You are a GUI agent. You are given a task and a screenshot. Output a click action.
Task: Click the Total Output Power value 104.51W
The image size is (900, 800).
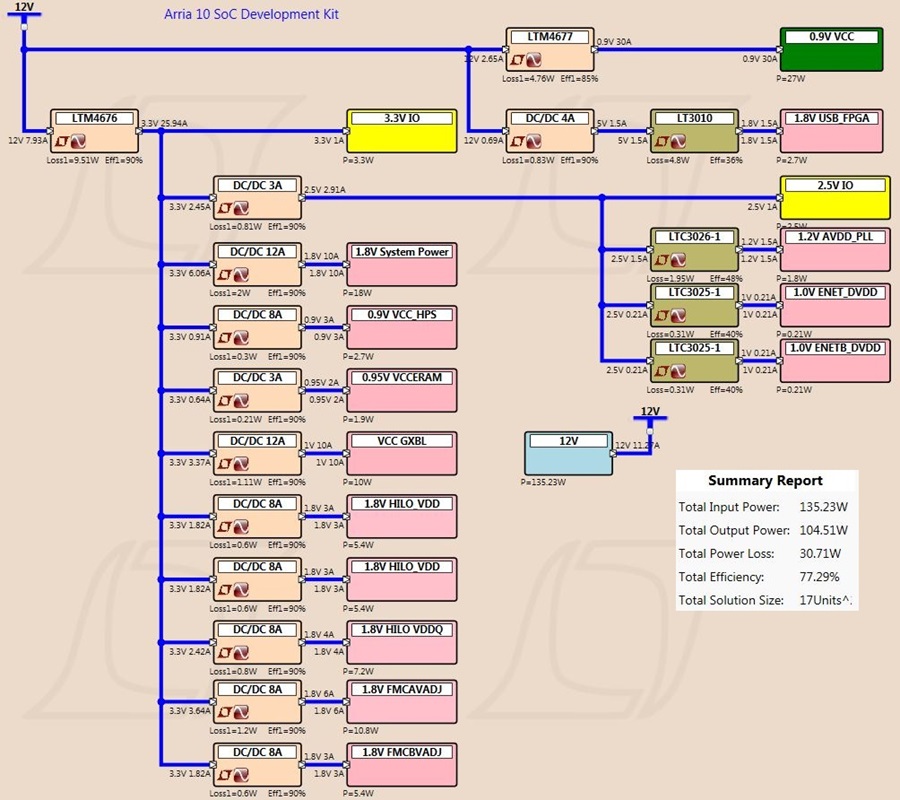tap(824, 530)
